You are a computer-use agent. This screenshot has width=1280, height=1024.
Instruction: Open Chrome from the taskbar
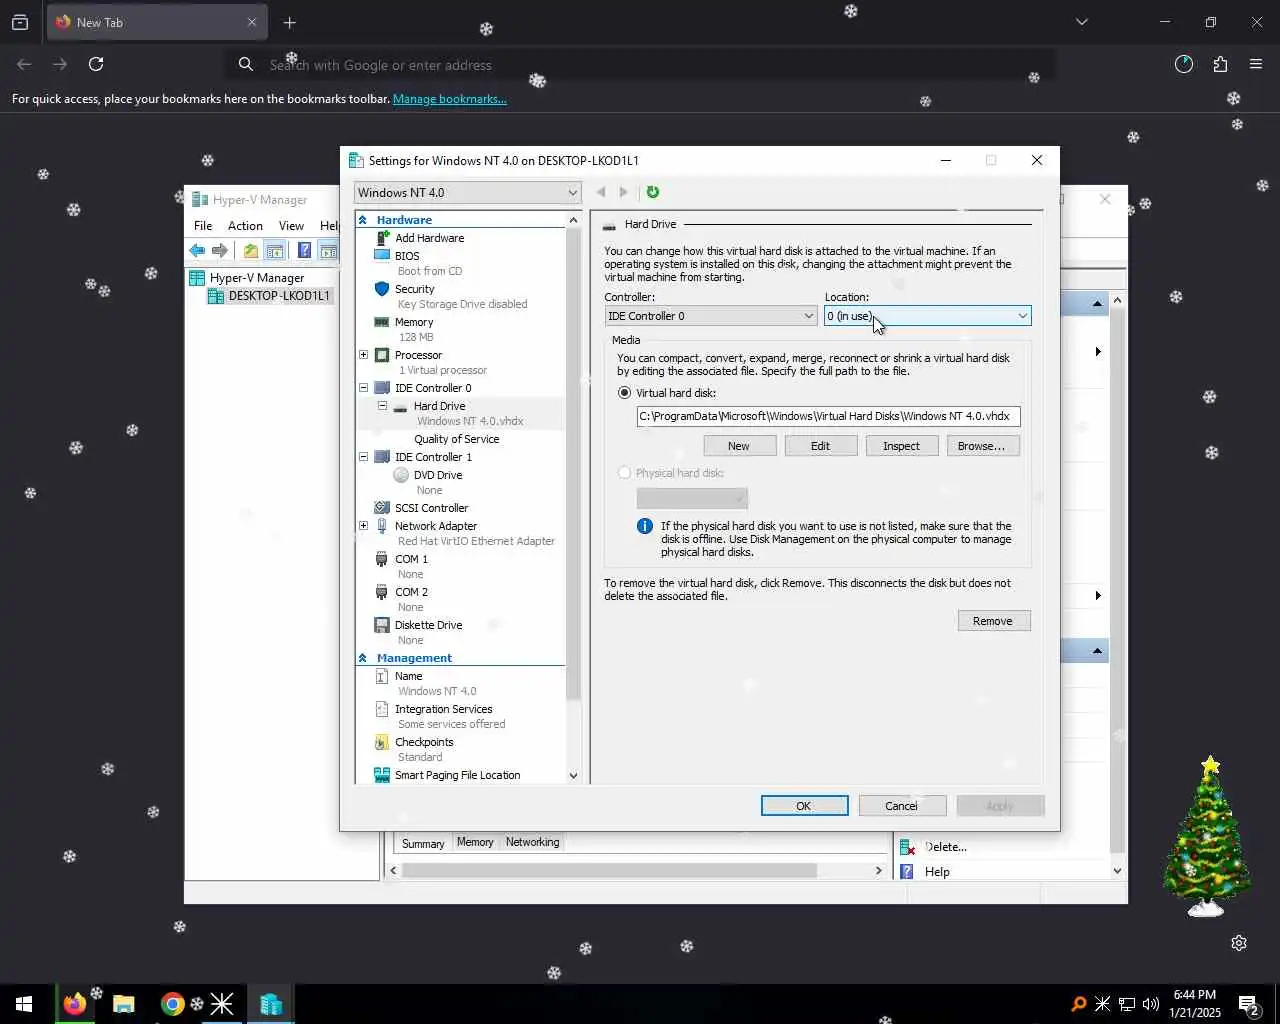coord(173,1004)
